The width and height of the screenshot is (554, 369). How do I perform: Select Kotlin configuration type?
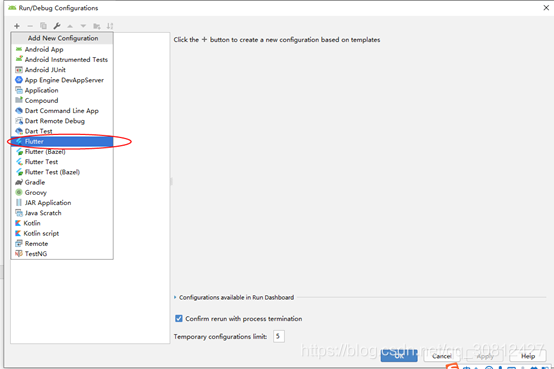tap(62, 223)
